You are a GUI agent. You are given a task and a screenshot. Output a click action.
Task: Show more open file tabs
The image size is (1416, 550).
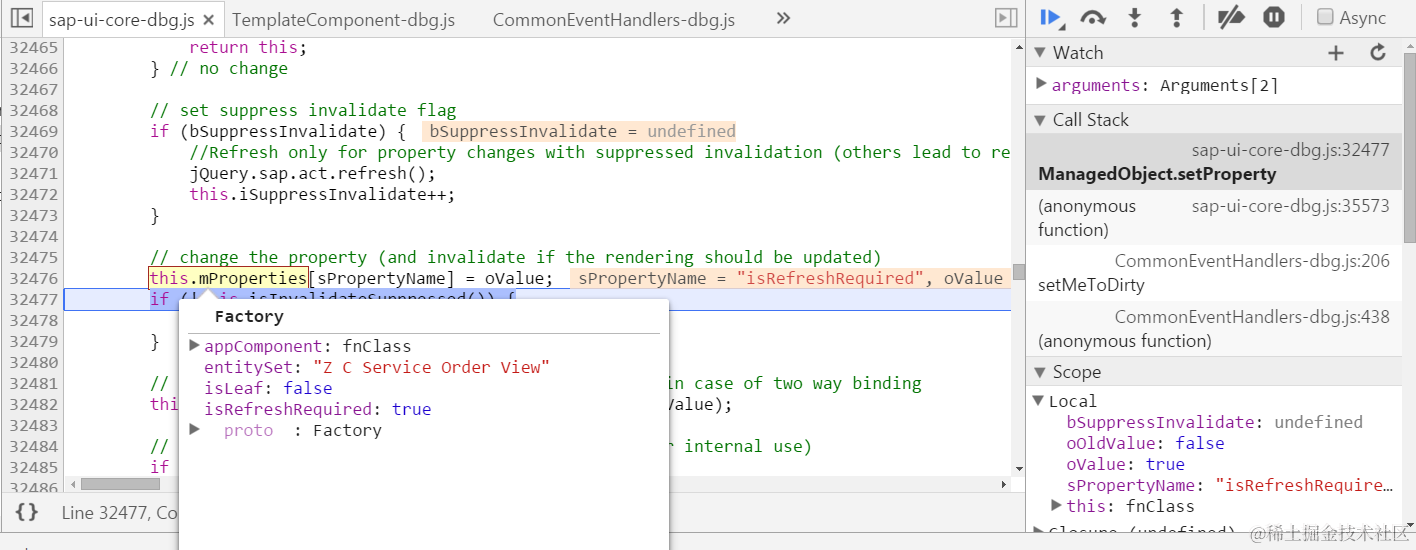click(783, 18)
